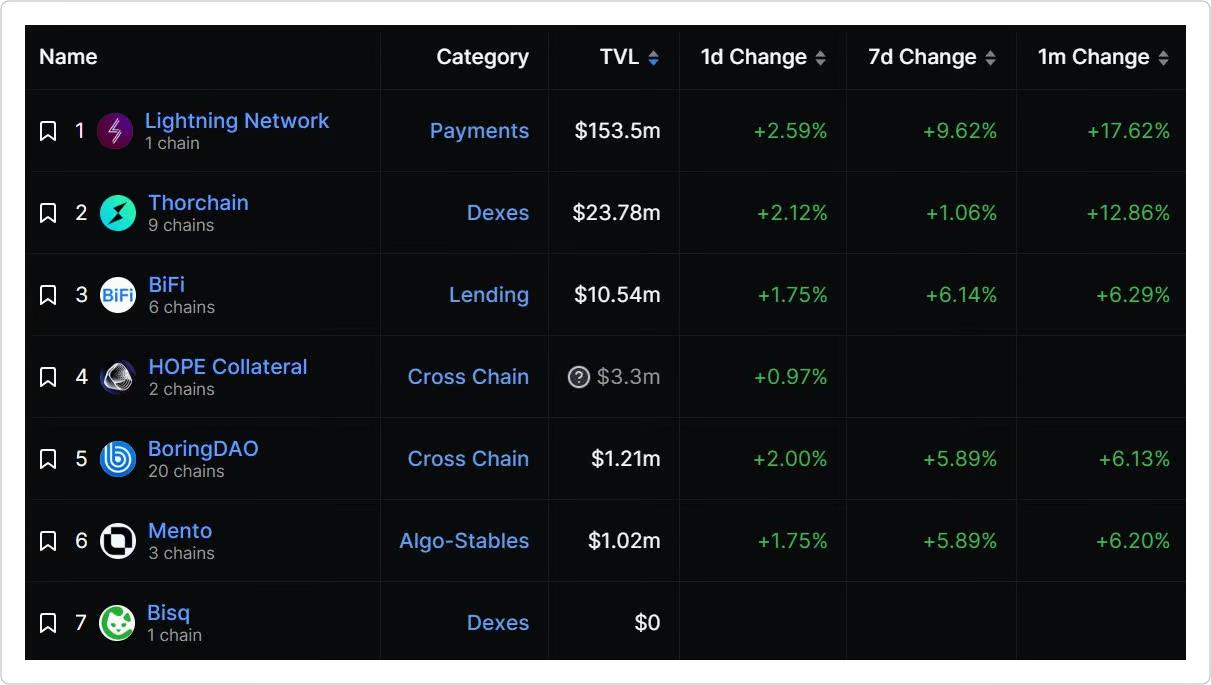Click the Mento logo icon

coord(118,541)
